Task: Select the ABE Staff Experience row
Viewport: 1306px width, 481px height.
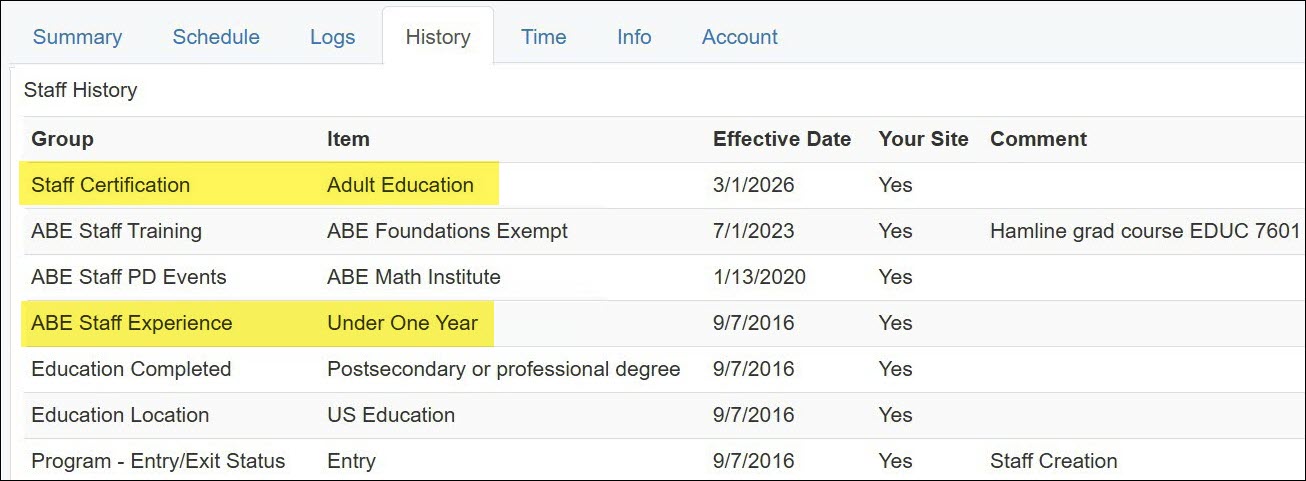Action: click(x=660, y=323)
